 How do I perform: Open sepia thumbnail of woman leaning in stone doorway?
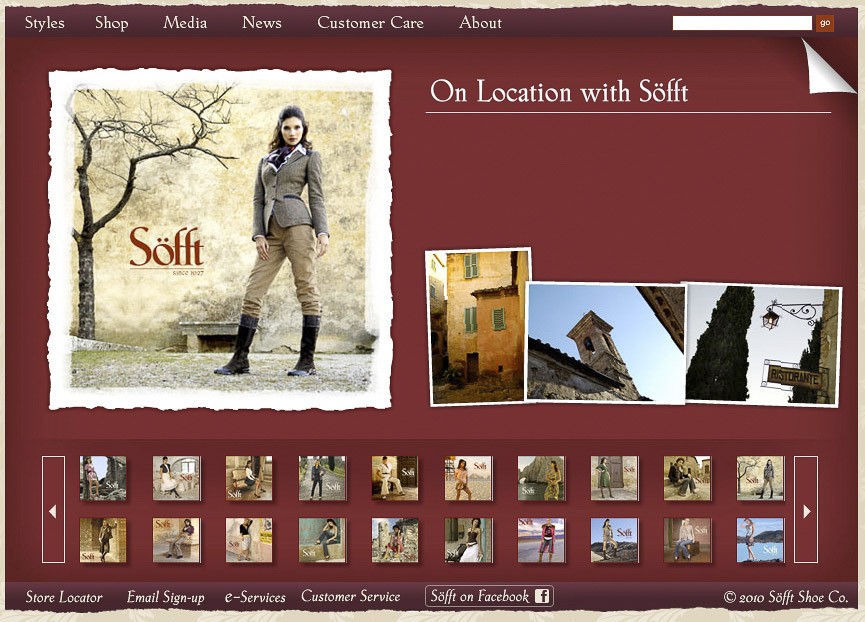coord(103,540)
